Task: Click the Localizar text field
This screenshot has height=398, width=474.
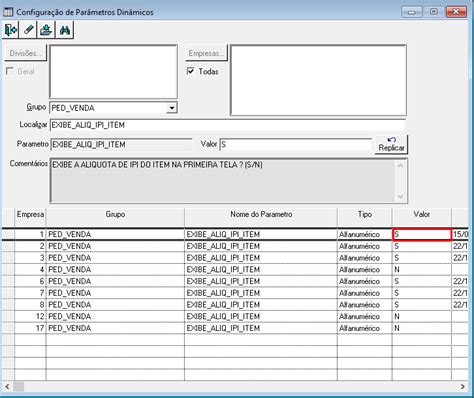Action: click(228, 125)
